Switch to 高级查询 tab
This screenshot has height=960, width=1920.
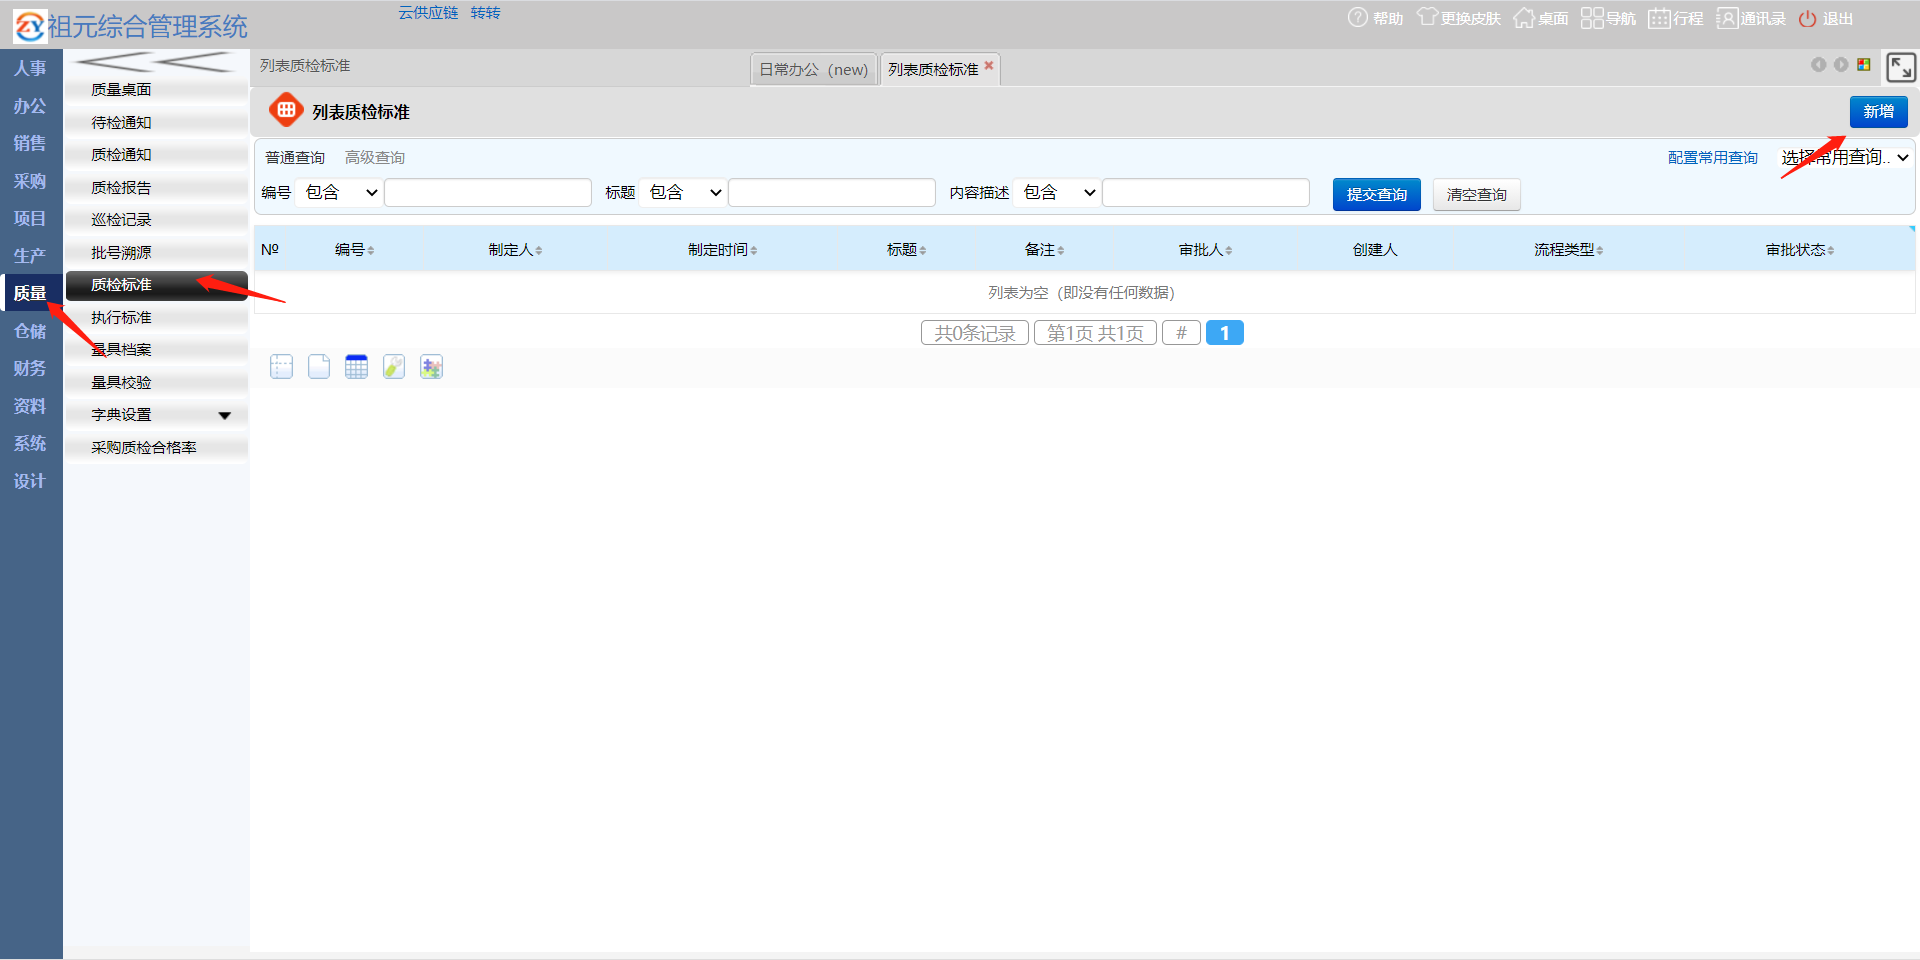coord(375,158)
